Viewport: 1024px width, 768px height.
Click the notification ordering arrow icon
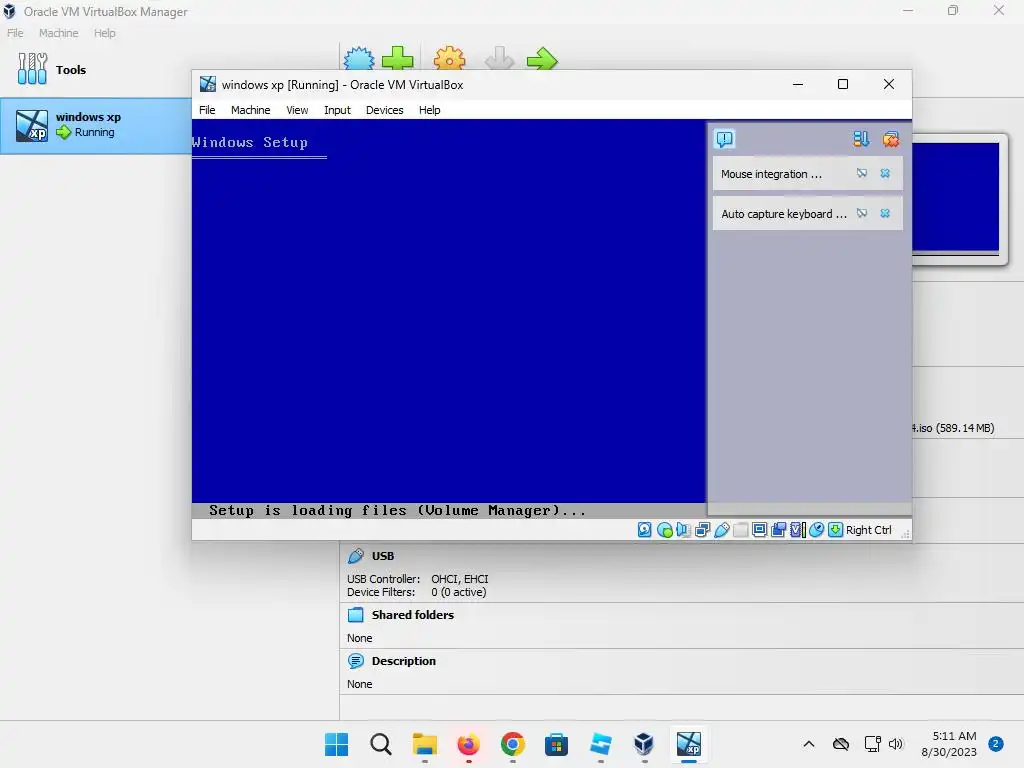pyautogui.click(x=861, y=138)
